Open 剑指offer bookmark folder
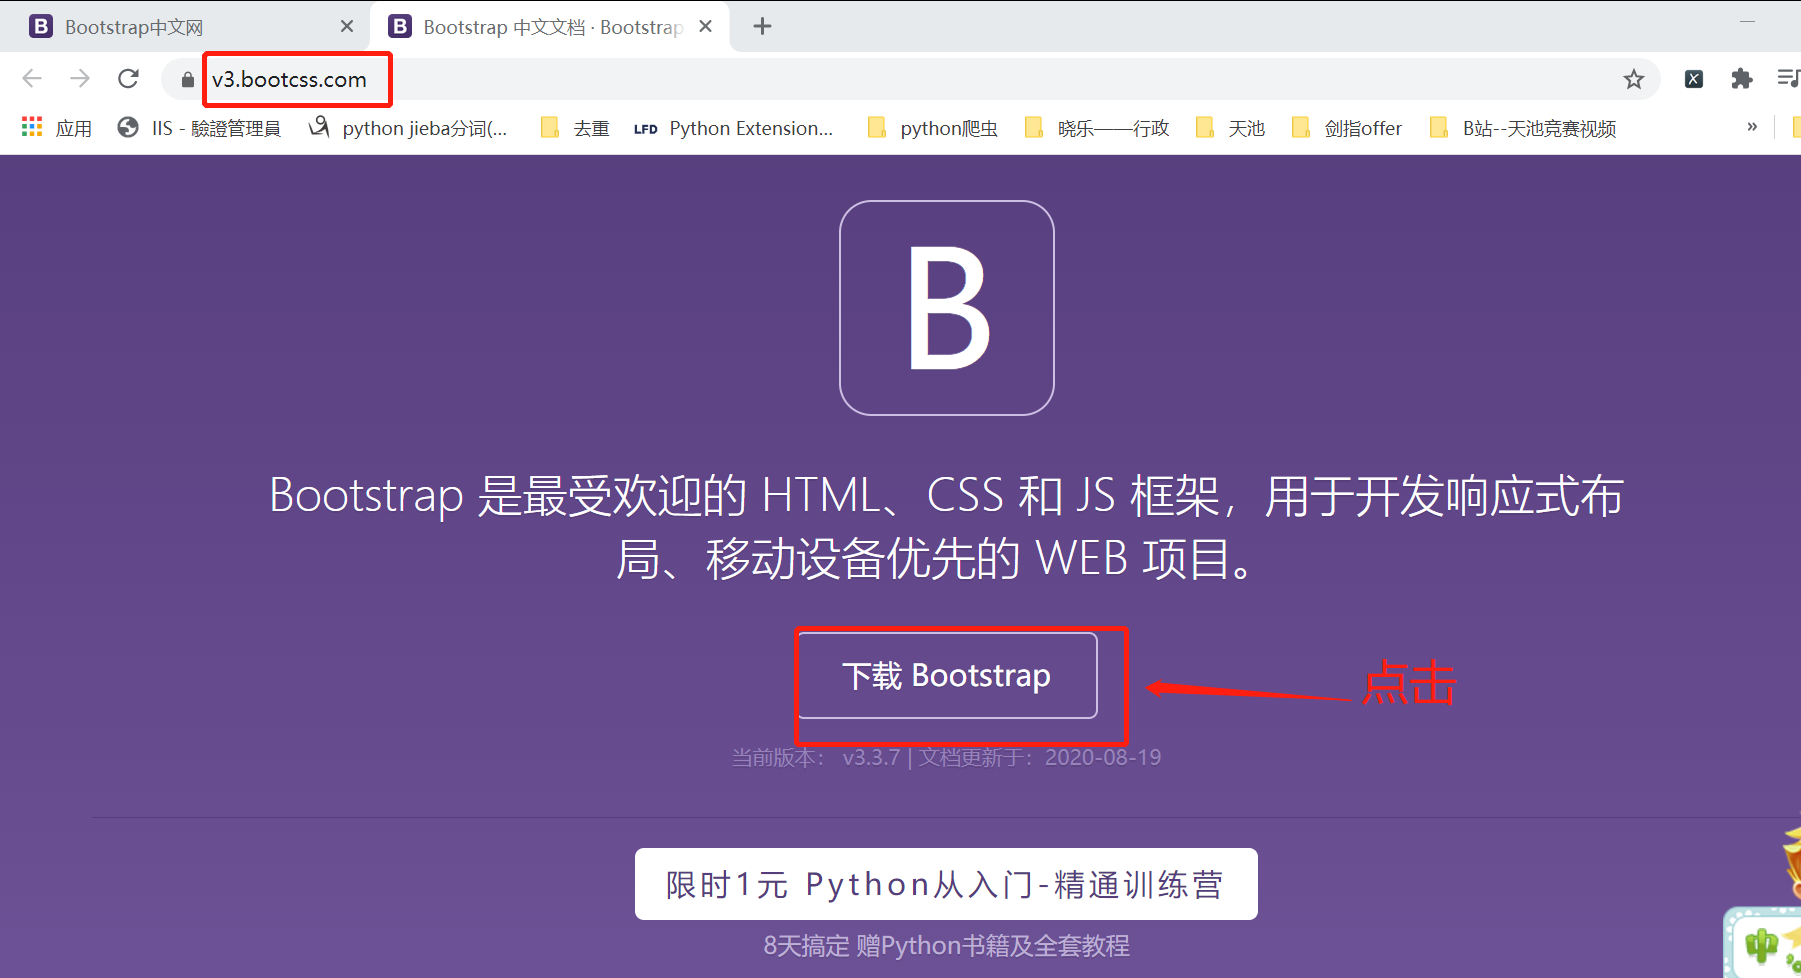 click(x=1347, y=128)
